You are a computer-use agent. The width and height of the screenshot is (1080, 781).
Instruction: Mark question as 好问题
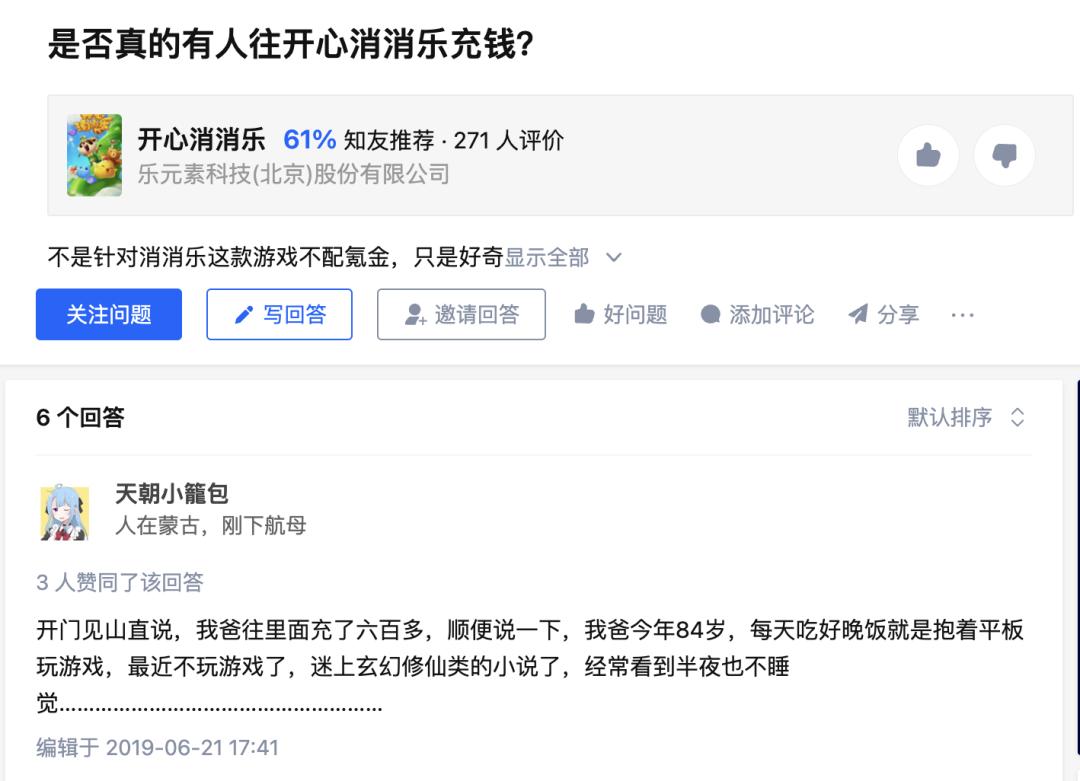click(621, 315)
